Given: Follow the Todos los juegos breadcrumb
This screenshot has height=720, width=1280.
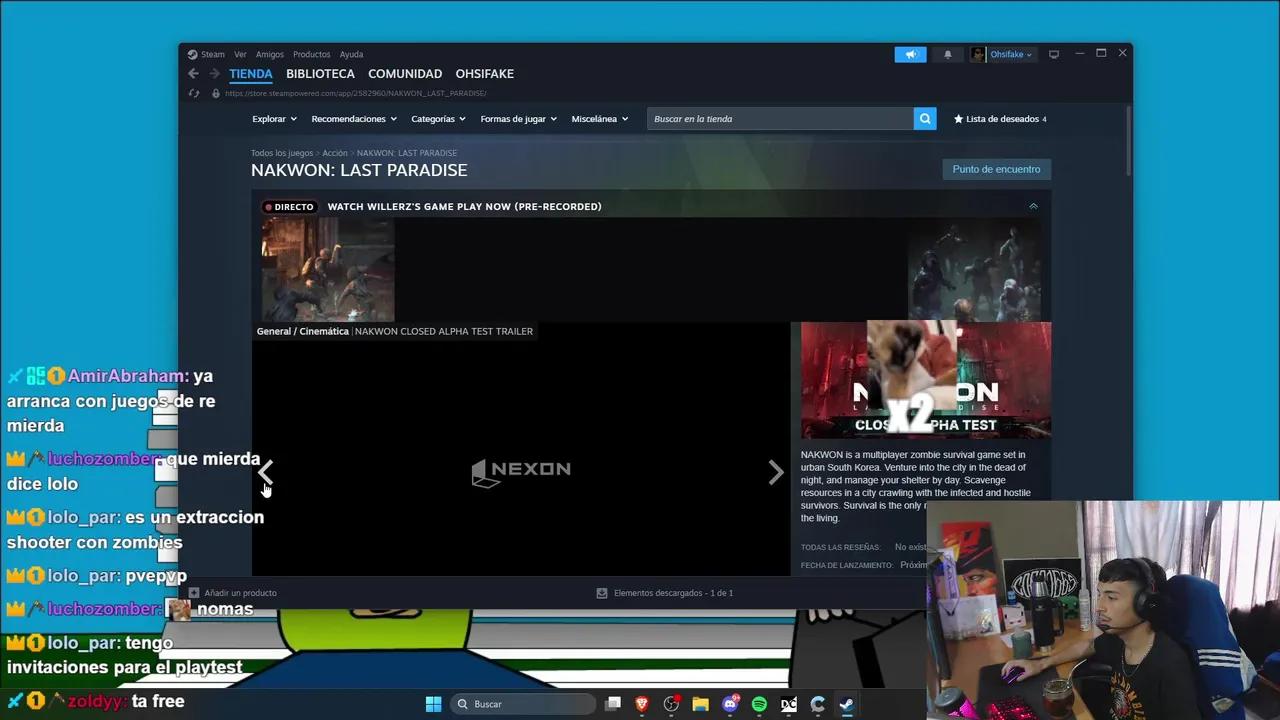Looking at the screenshot, I should click(282, 153).
